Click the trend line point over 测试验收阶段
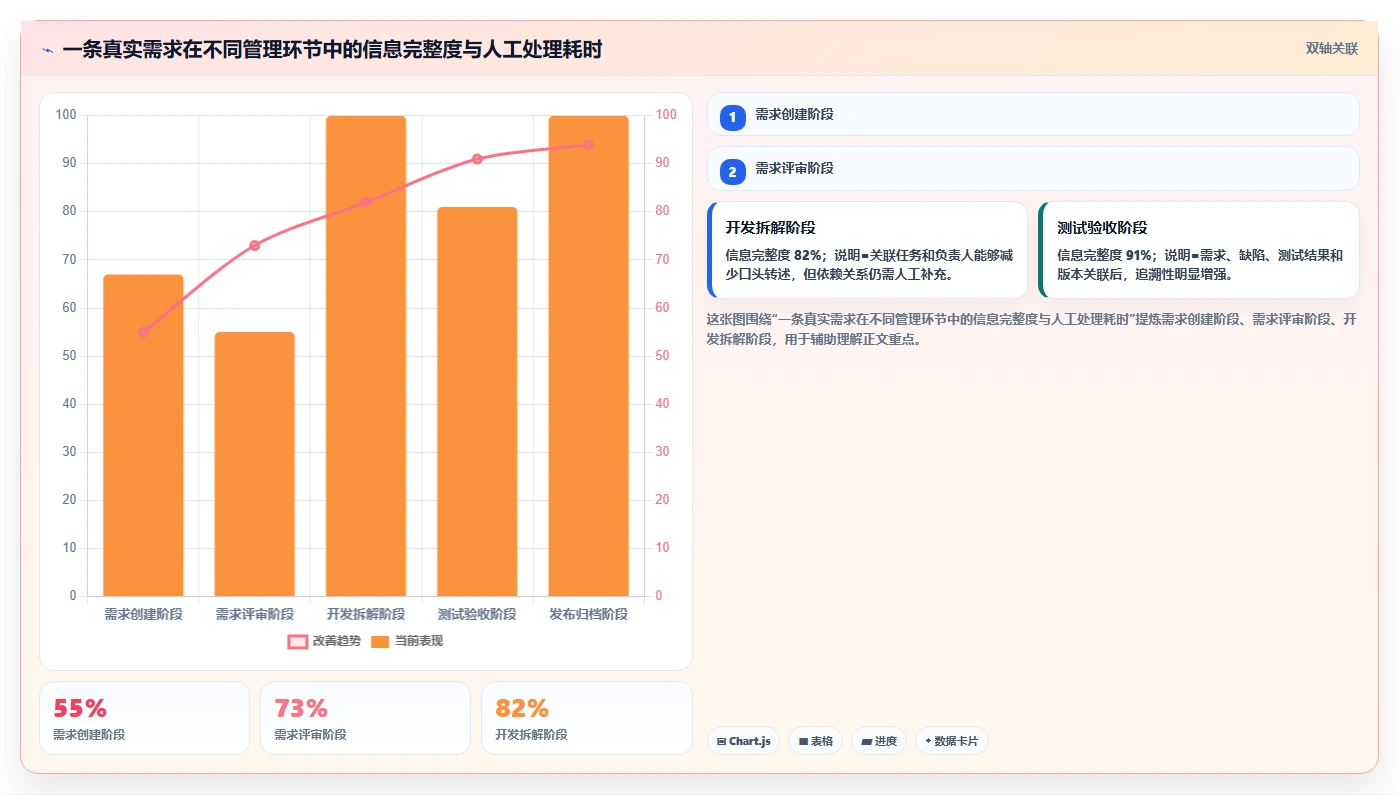Image resolution: width=1399 pixels, height=795 pixels. pos(477,159)
